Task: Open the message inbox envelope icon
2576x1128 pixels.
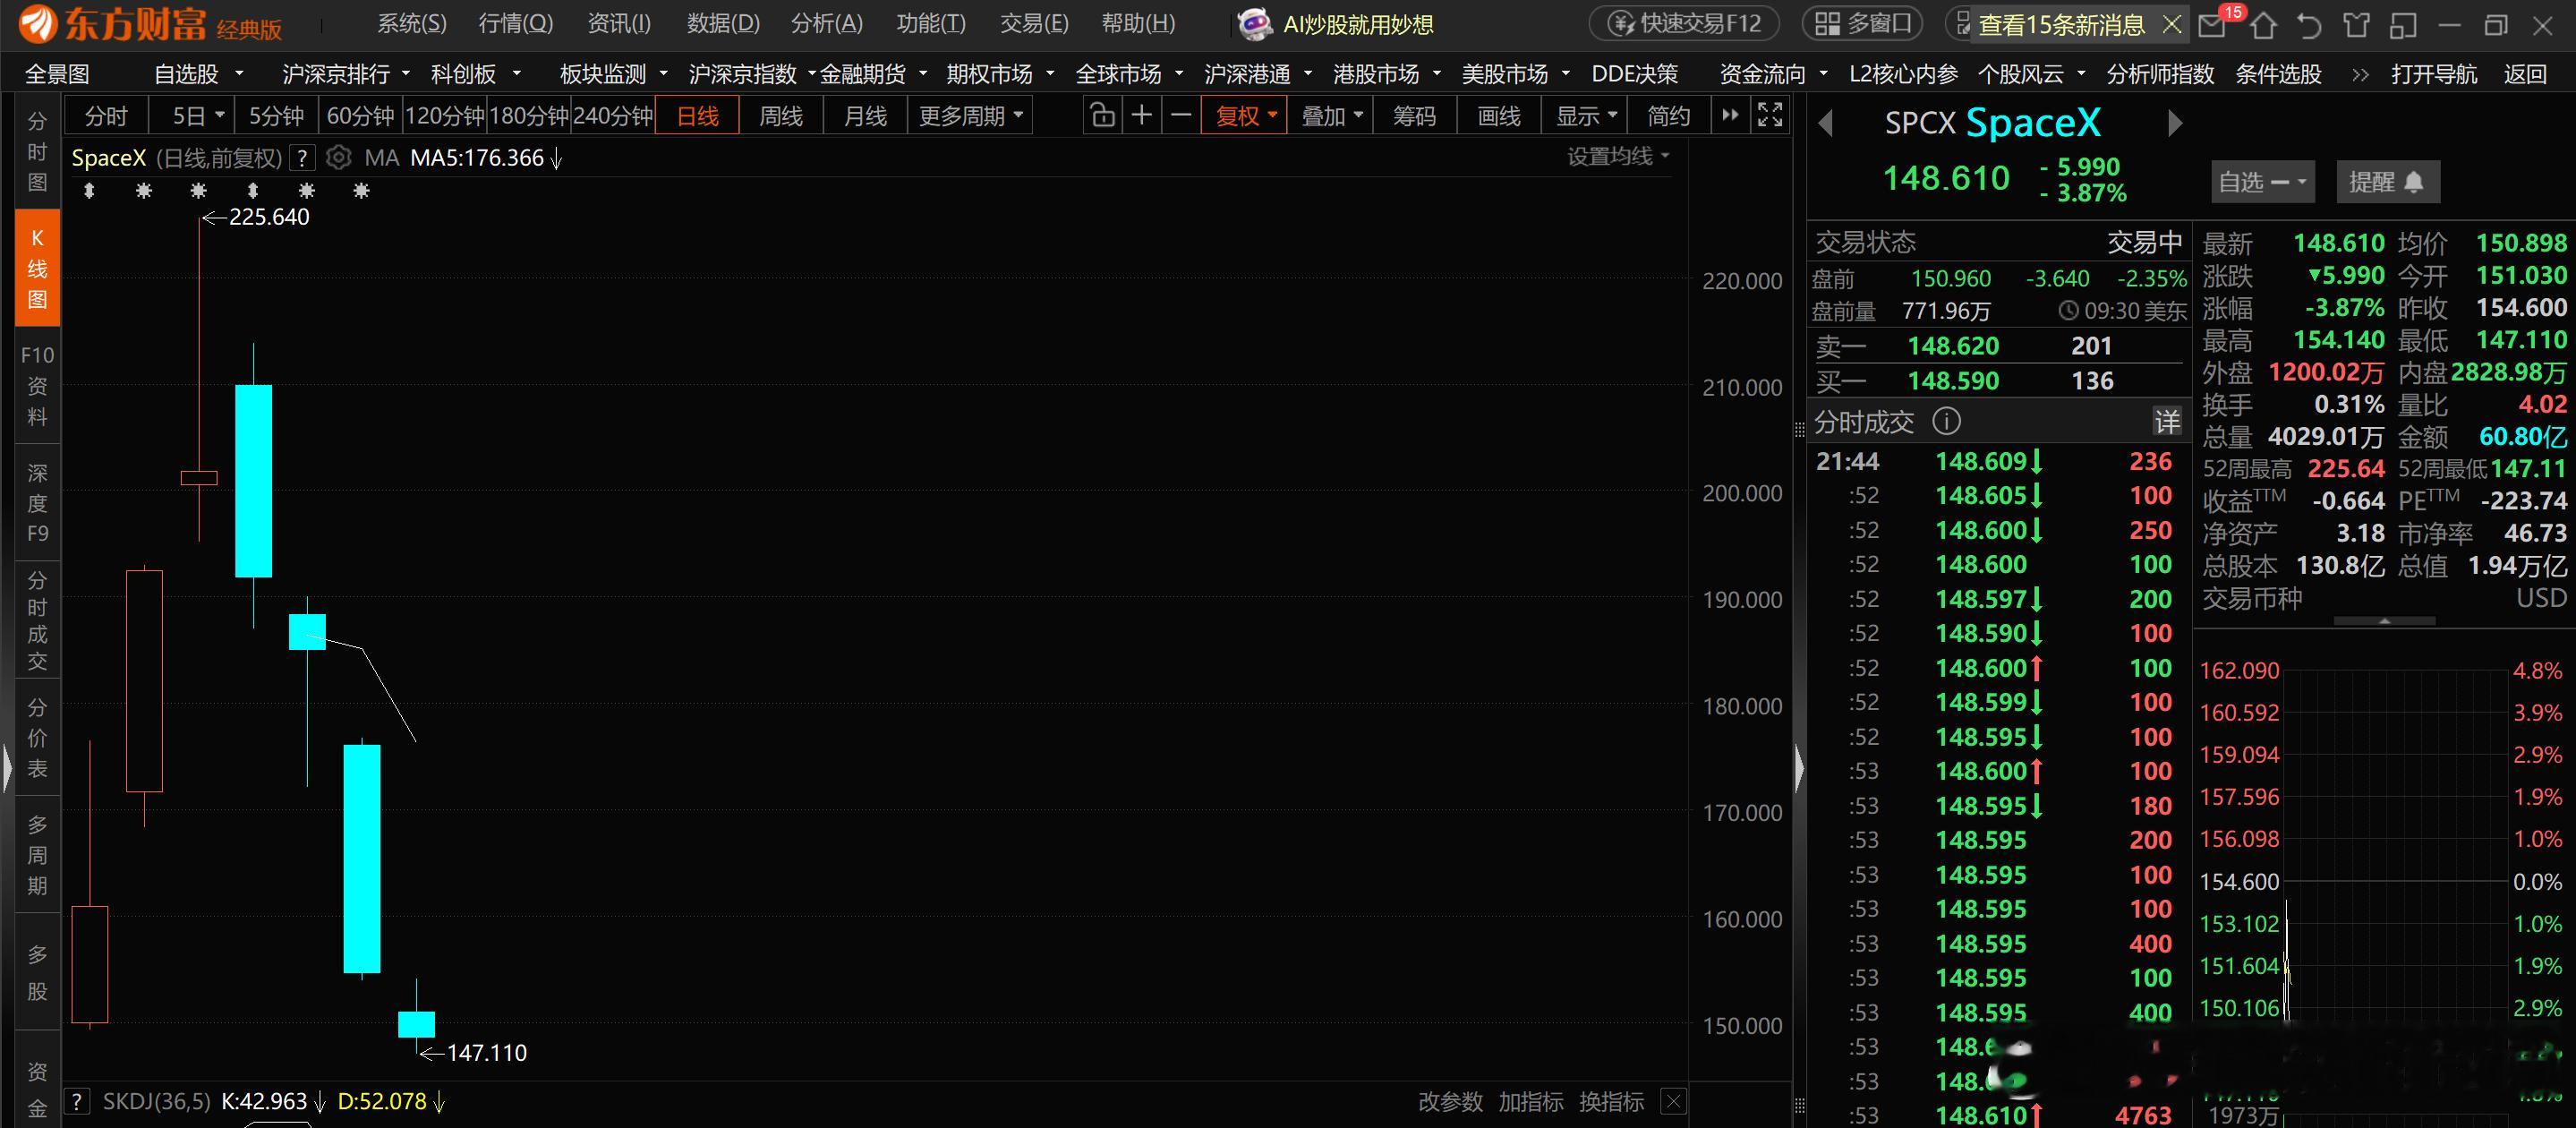Action: [x=2212, y=25]
